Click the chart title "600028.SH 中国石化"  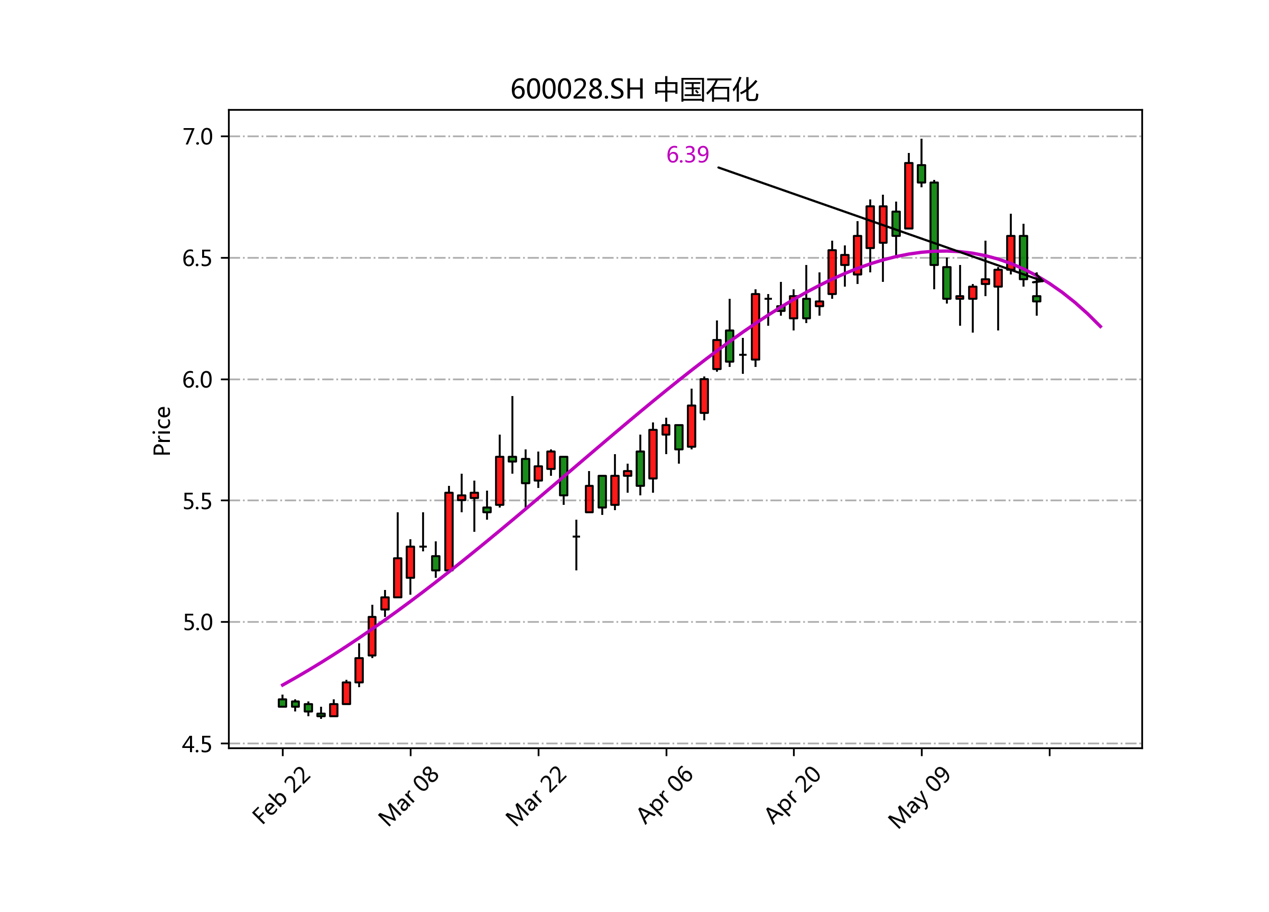pos(634,90)
